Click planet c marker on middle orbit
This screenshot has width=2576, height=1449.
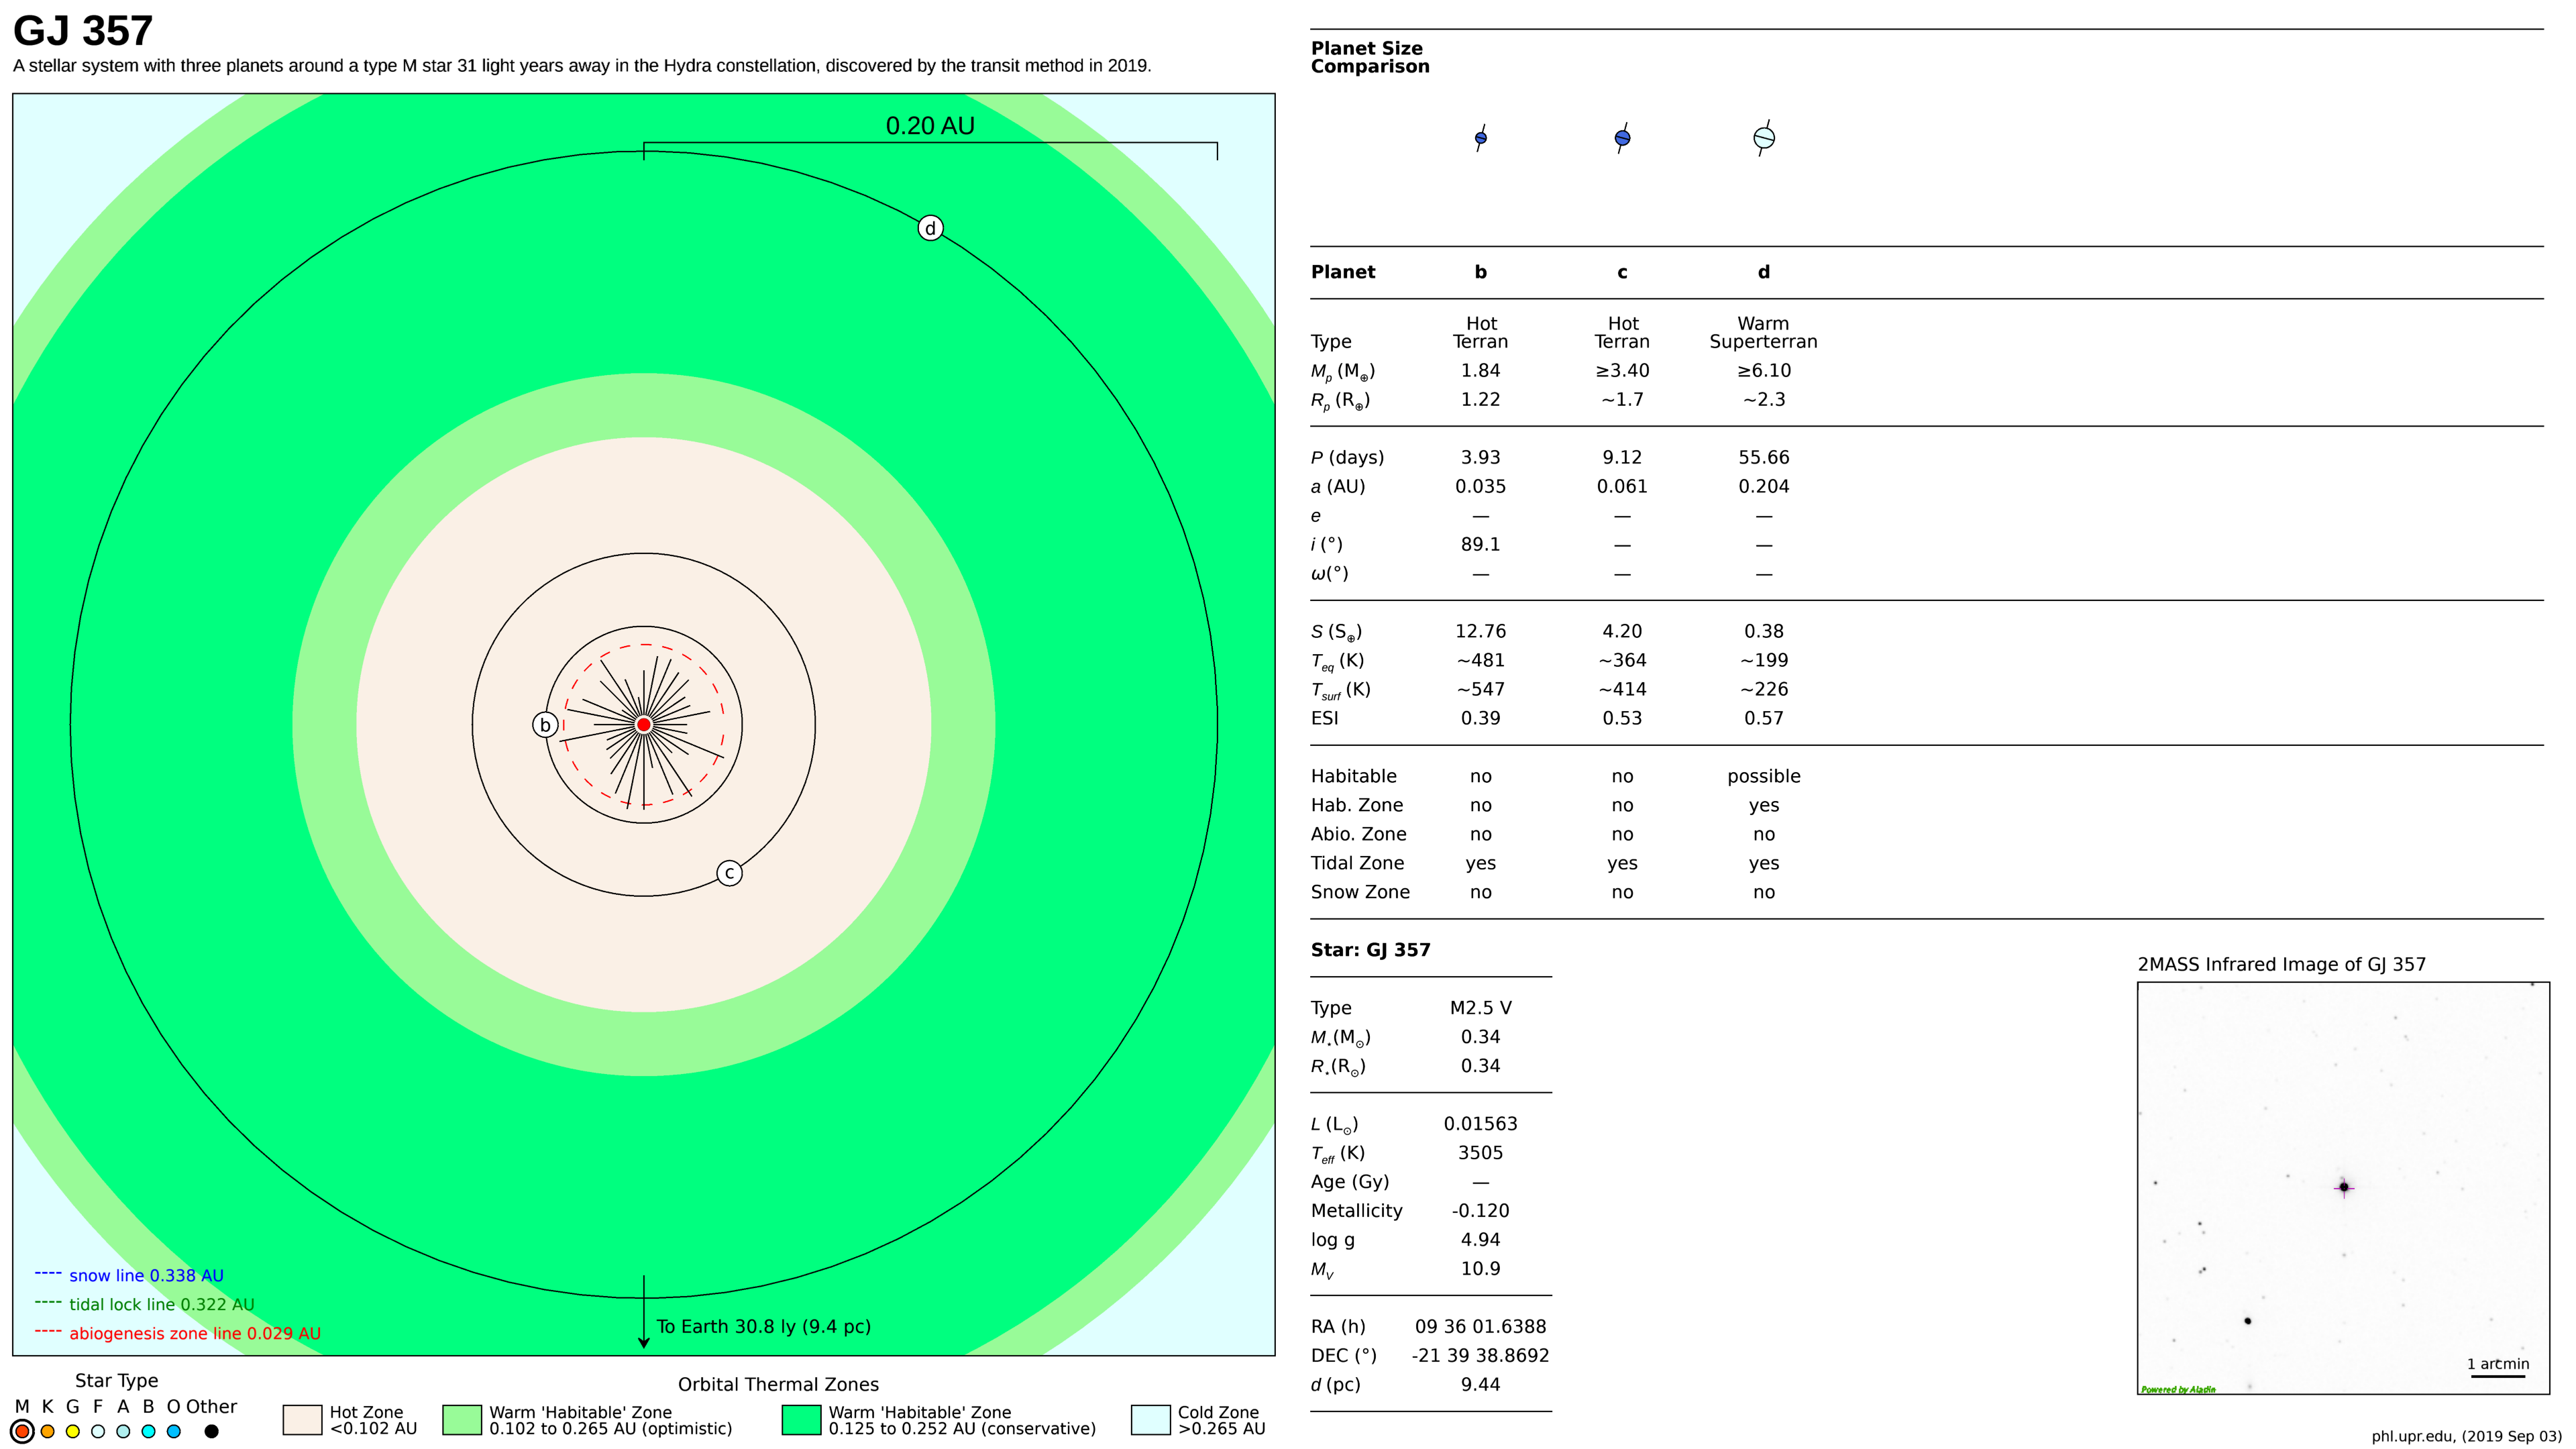tap(729, 873)
